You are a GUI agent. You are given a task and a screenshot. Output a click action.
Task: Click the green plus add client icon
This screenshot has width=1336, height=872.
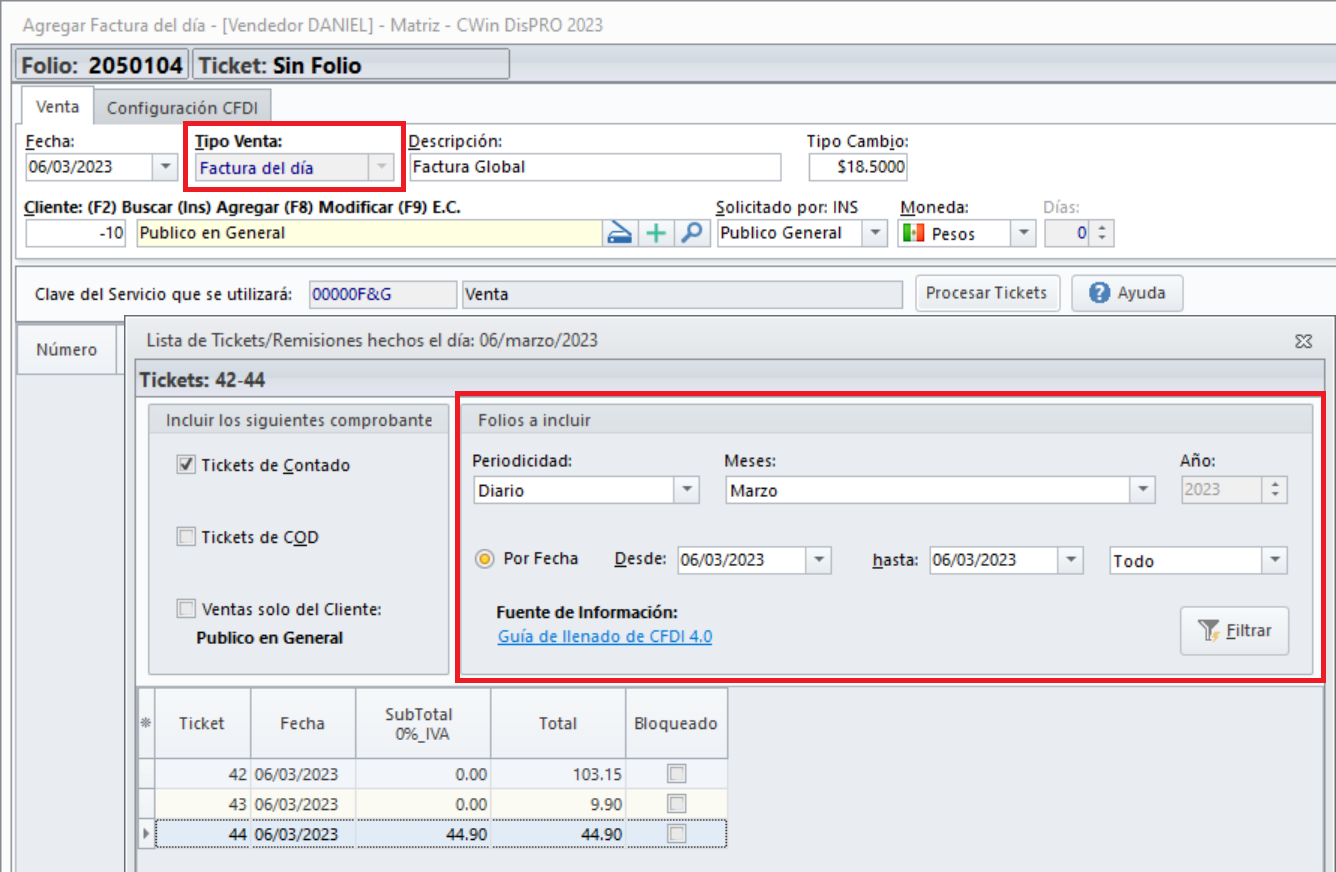click(655, 233)
